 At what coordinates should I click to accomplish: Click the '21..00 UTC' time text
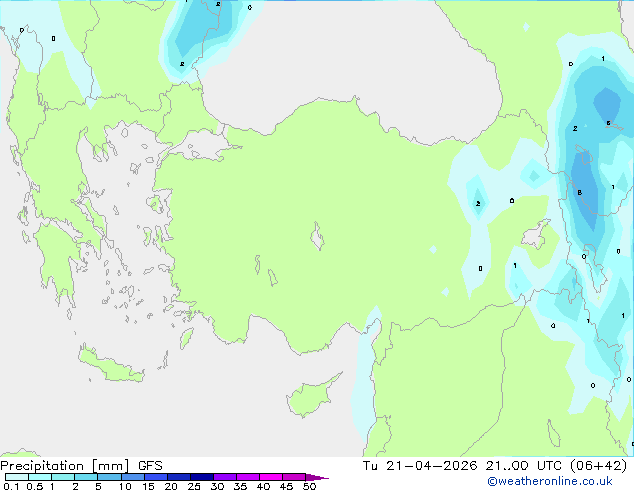tap(524, 466)
